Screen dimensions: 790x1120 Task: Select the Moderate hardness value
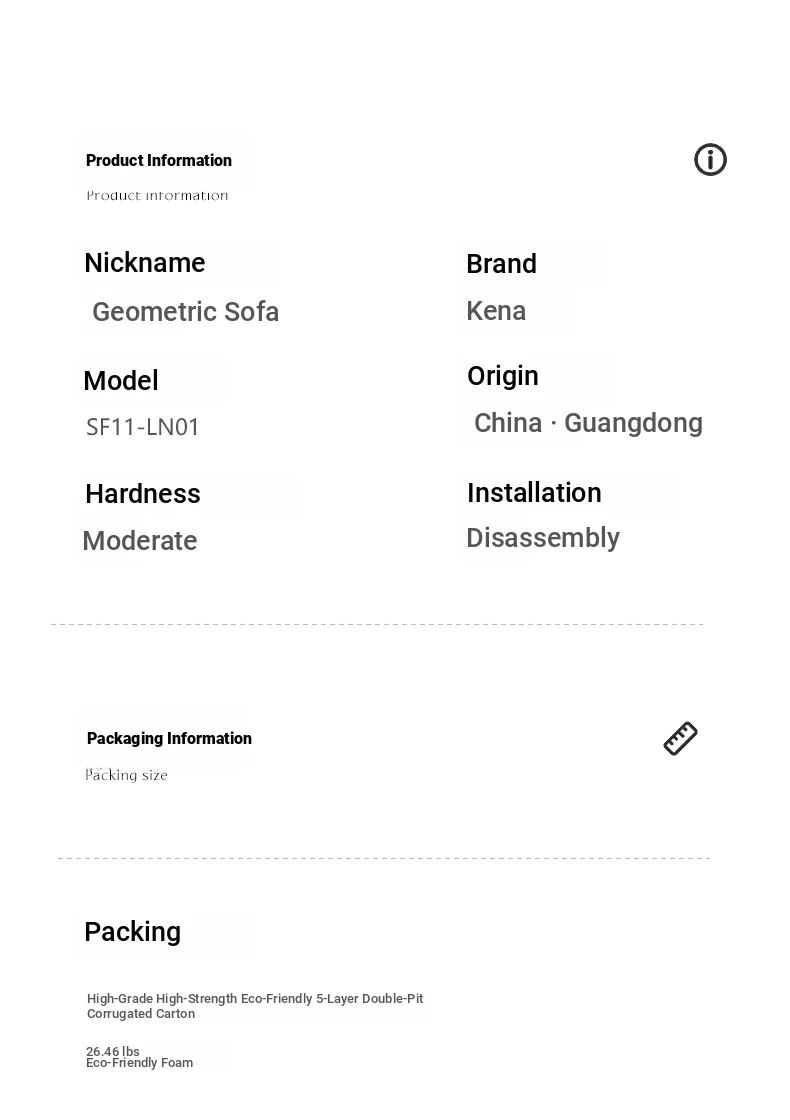click(x=140, y=541)
